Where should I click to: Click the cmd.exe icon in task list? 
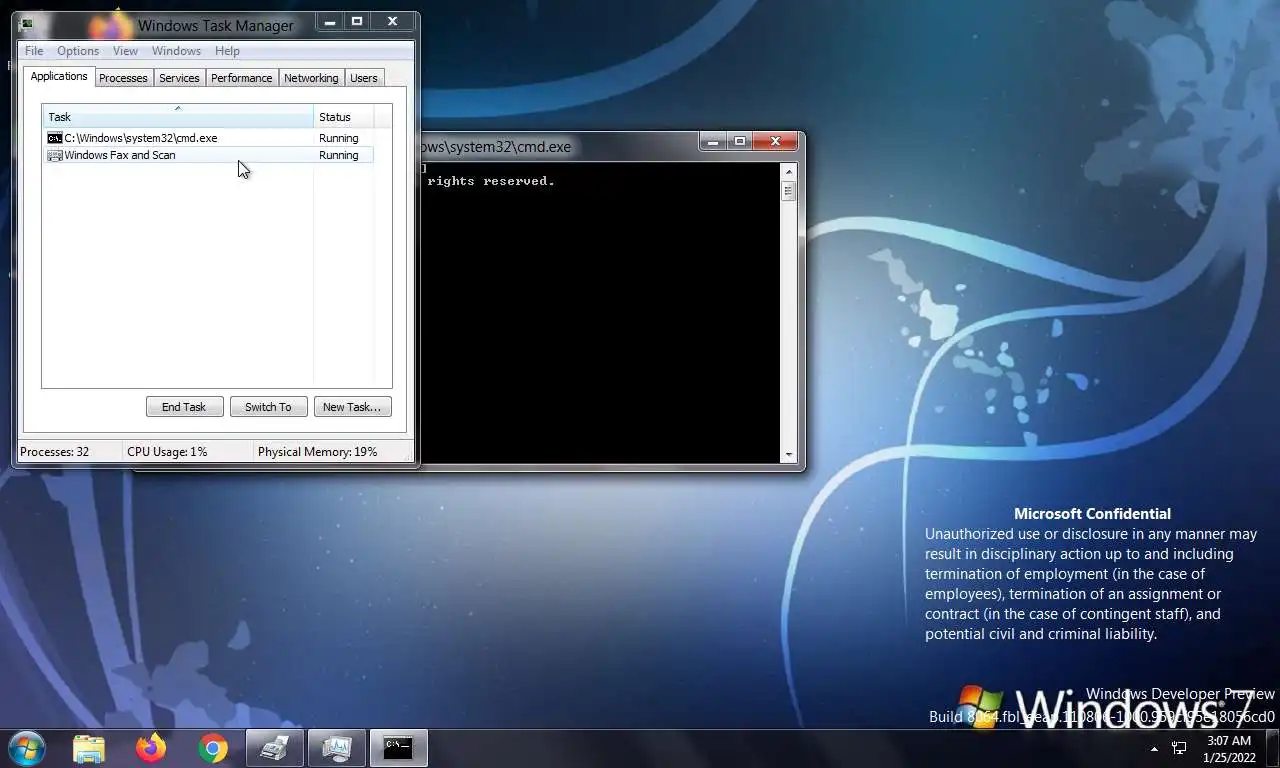(55, 138)
